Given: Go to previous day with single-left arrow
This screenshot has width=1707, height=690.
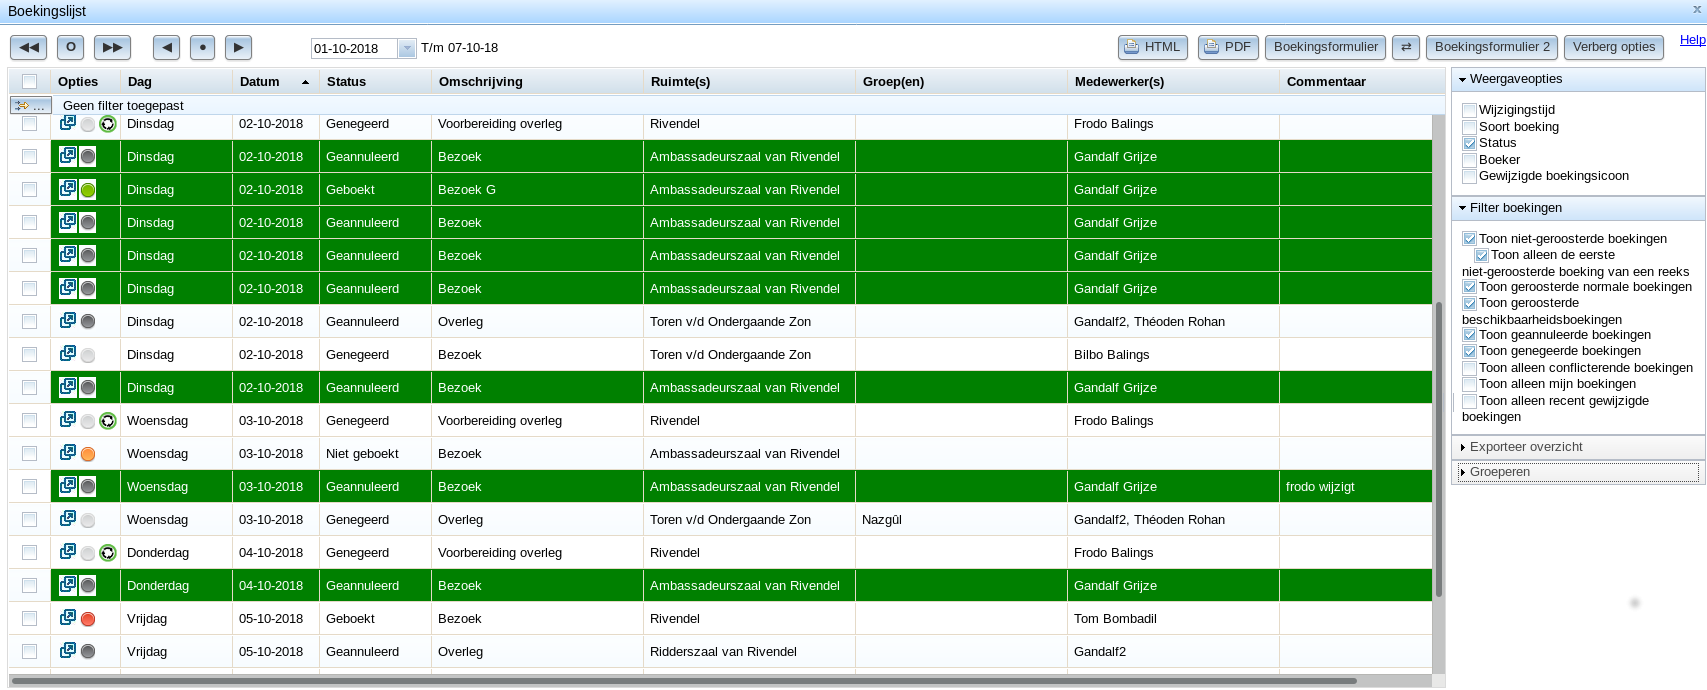Looking at the screenshot, I should tap(166, 47).
